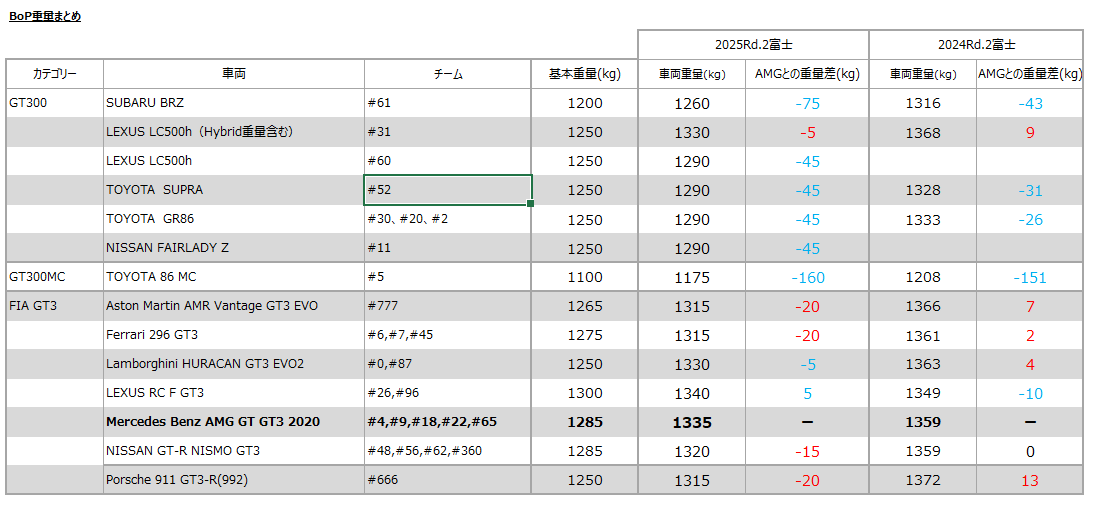Click the 1372 vehicle weight cell

pos(922,480)
